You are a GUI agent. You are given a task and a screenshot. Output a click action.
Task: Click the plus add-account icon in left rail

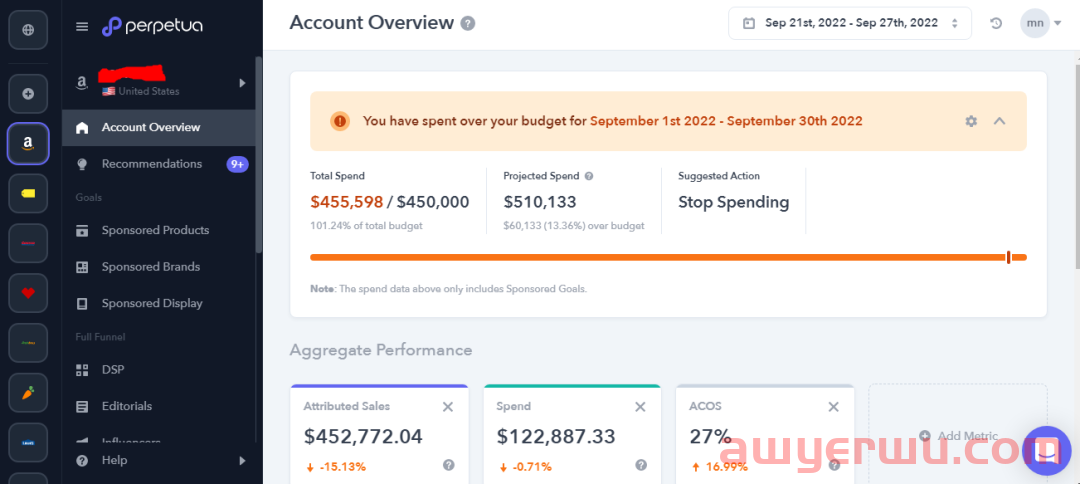coord(28,94)
